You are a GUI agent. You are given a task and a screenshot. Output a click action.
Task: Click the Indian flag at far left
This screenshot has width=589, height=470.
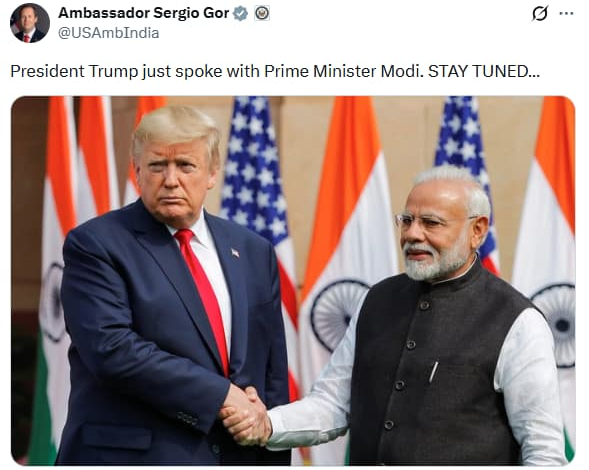56,278
